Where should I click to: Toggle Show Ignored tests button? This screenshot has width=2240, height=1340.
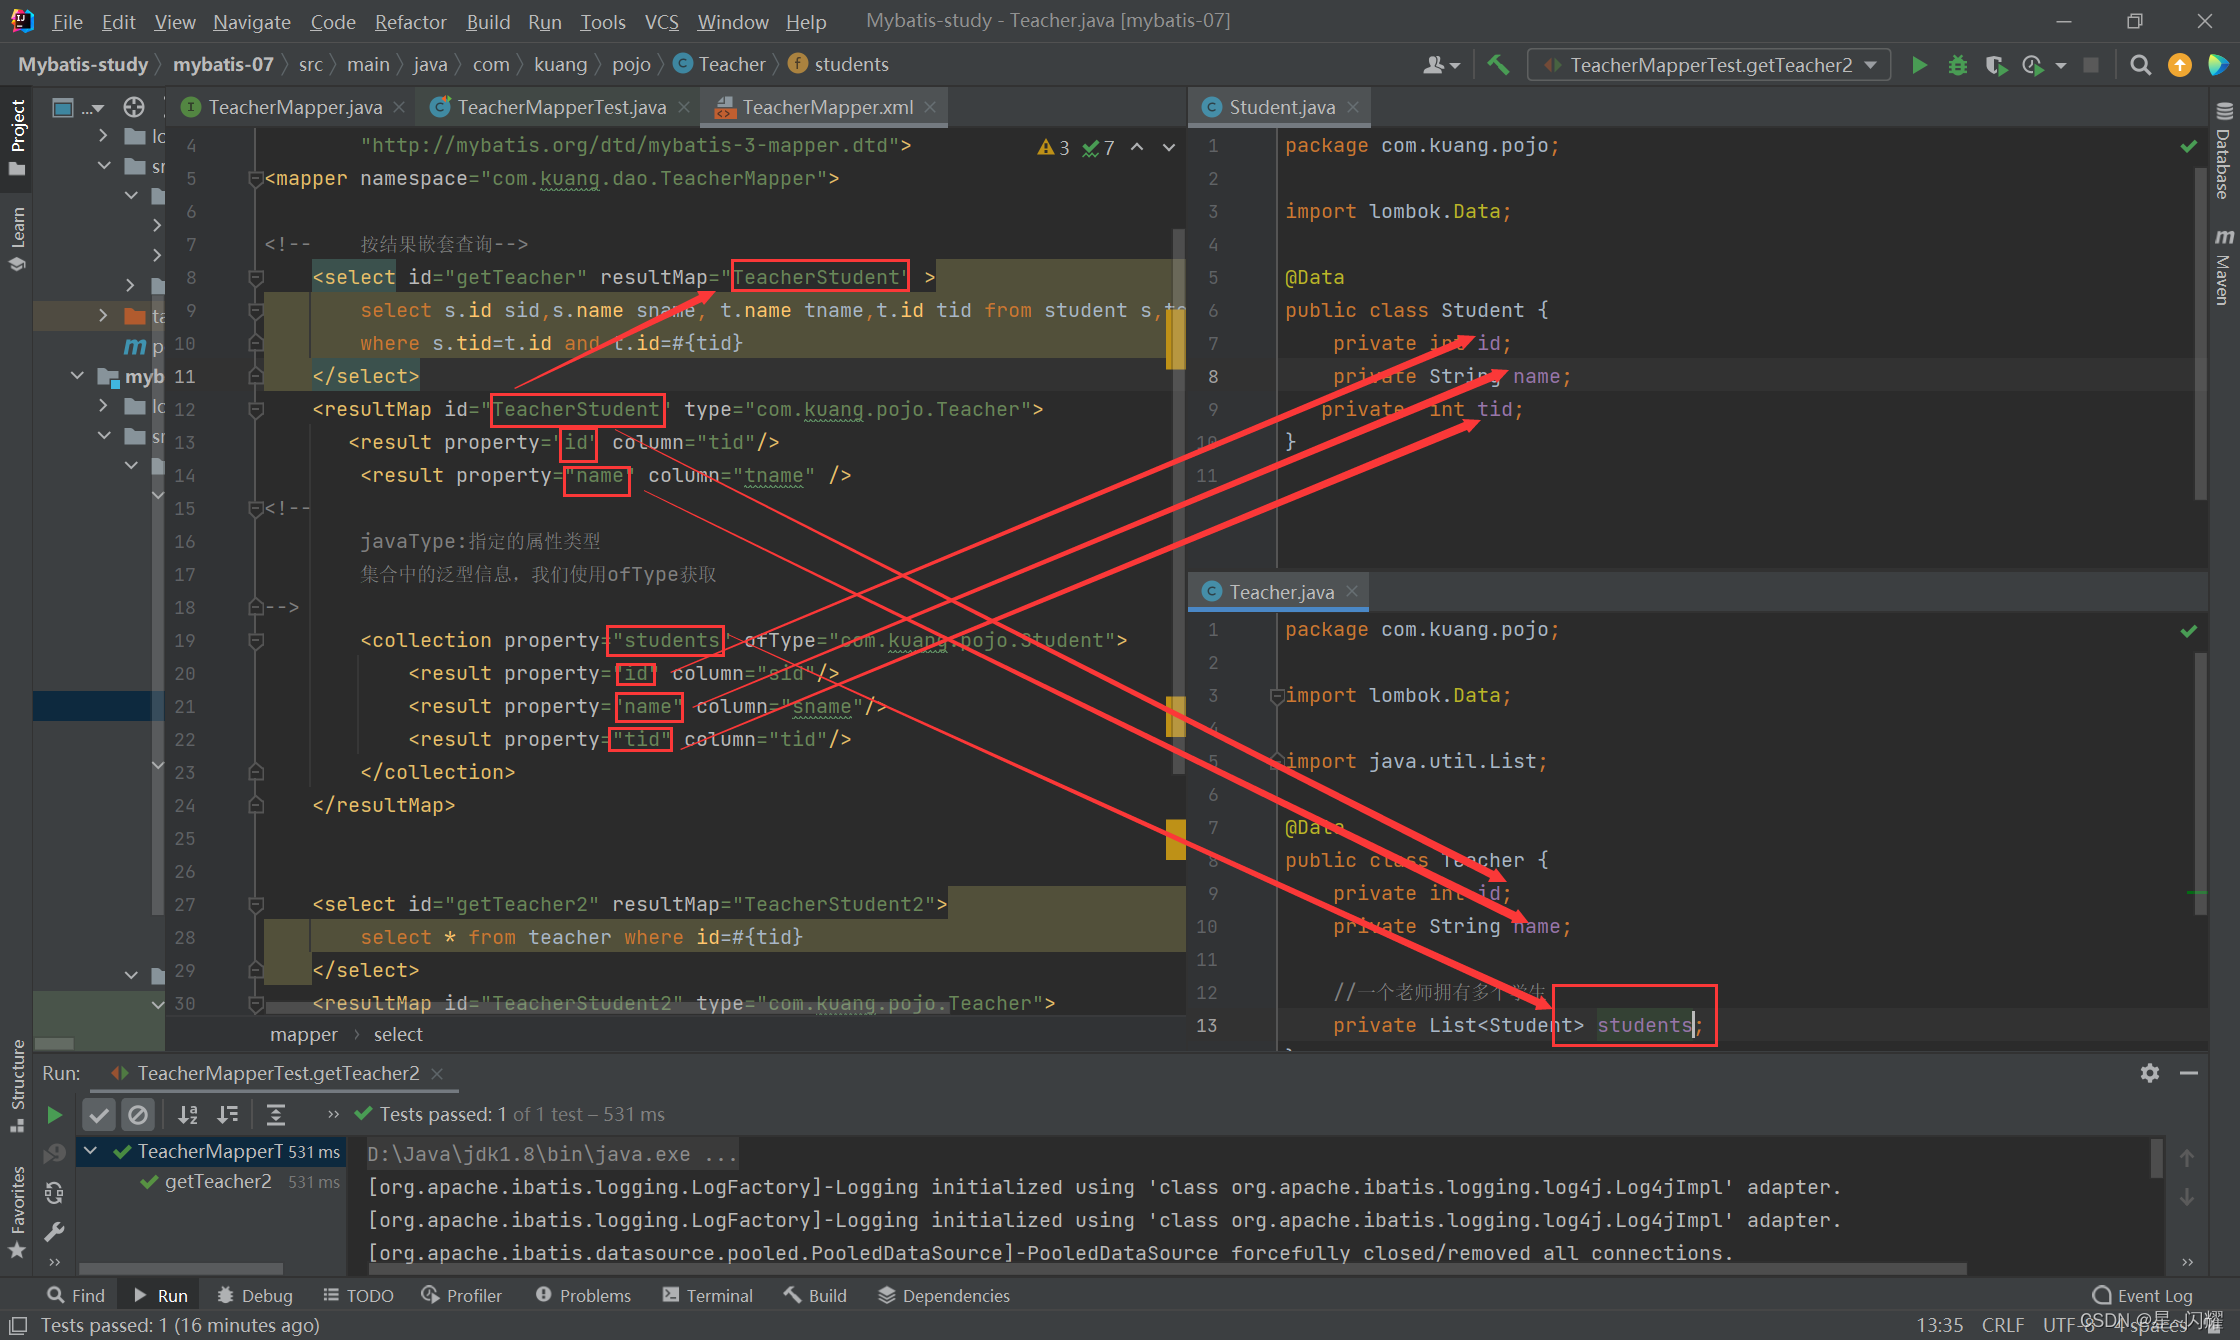click(138, 1114)
